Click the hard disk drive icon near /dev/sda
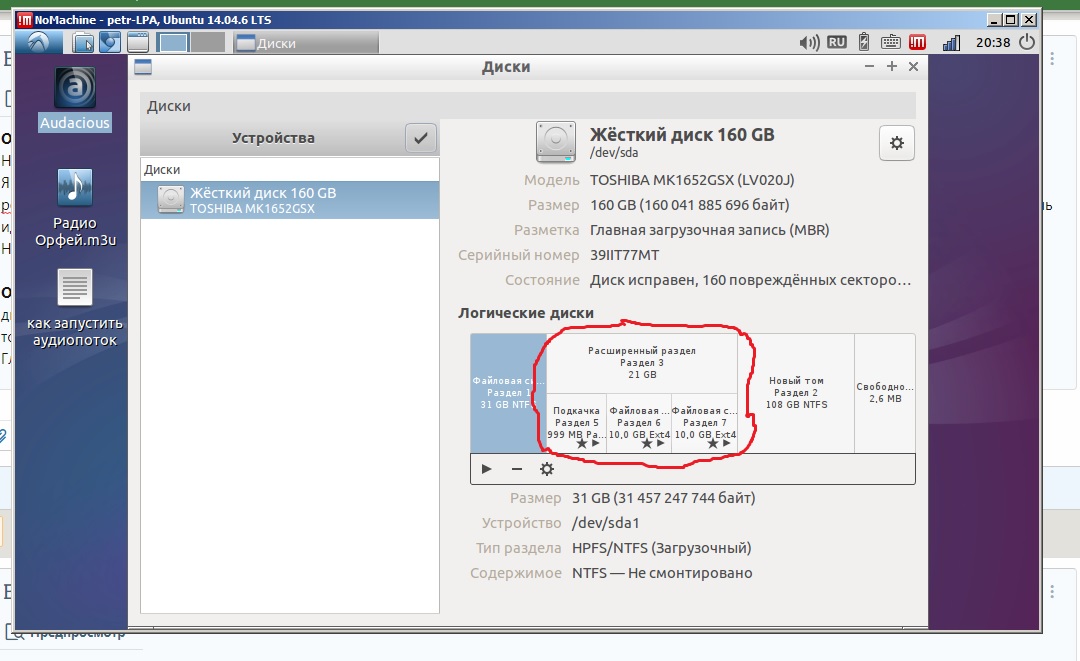The width and height of the screenshot is (1080, 661). click(556, 142)
